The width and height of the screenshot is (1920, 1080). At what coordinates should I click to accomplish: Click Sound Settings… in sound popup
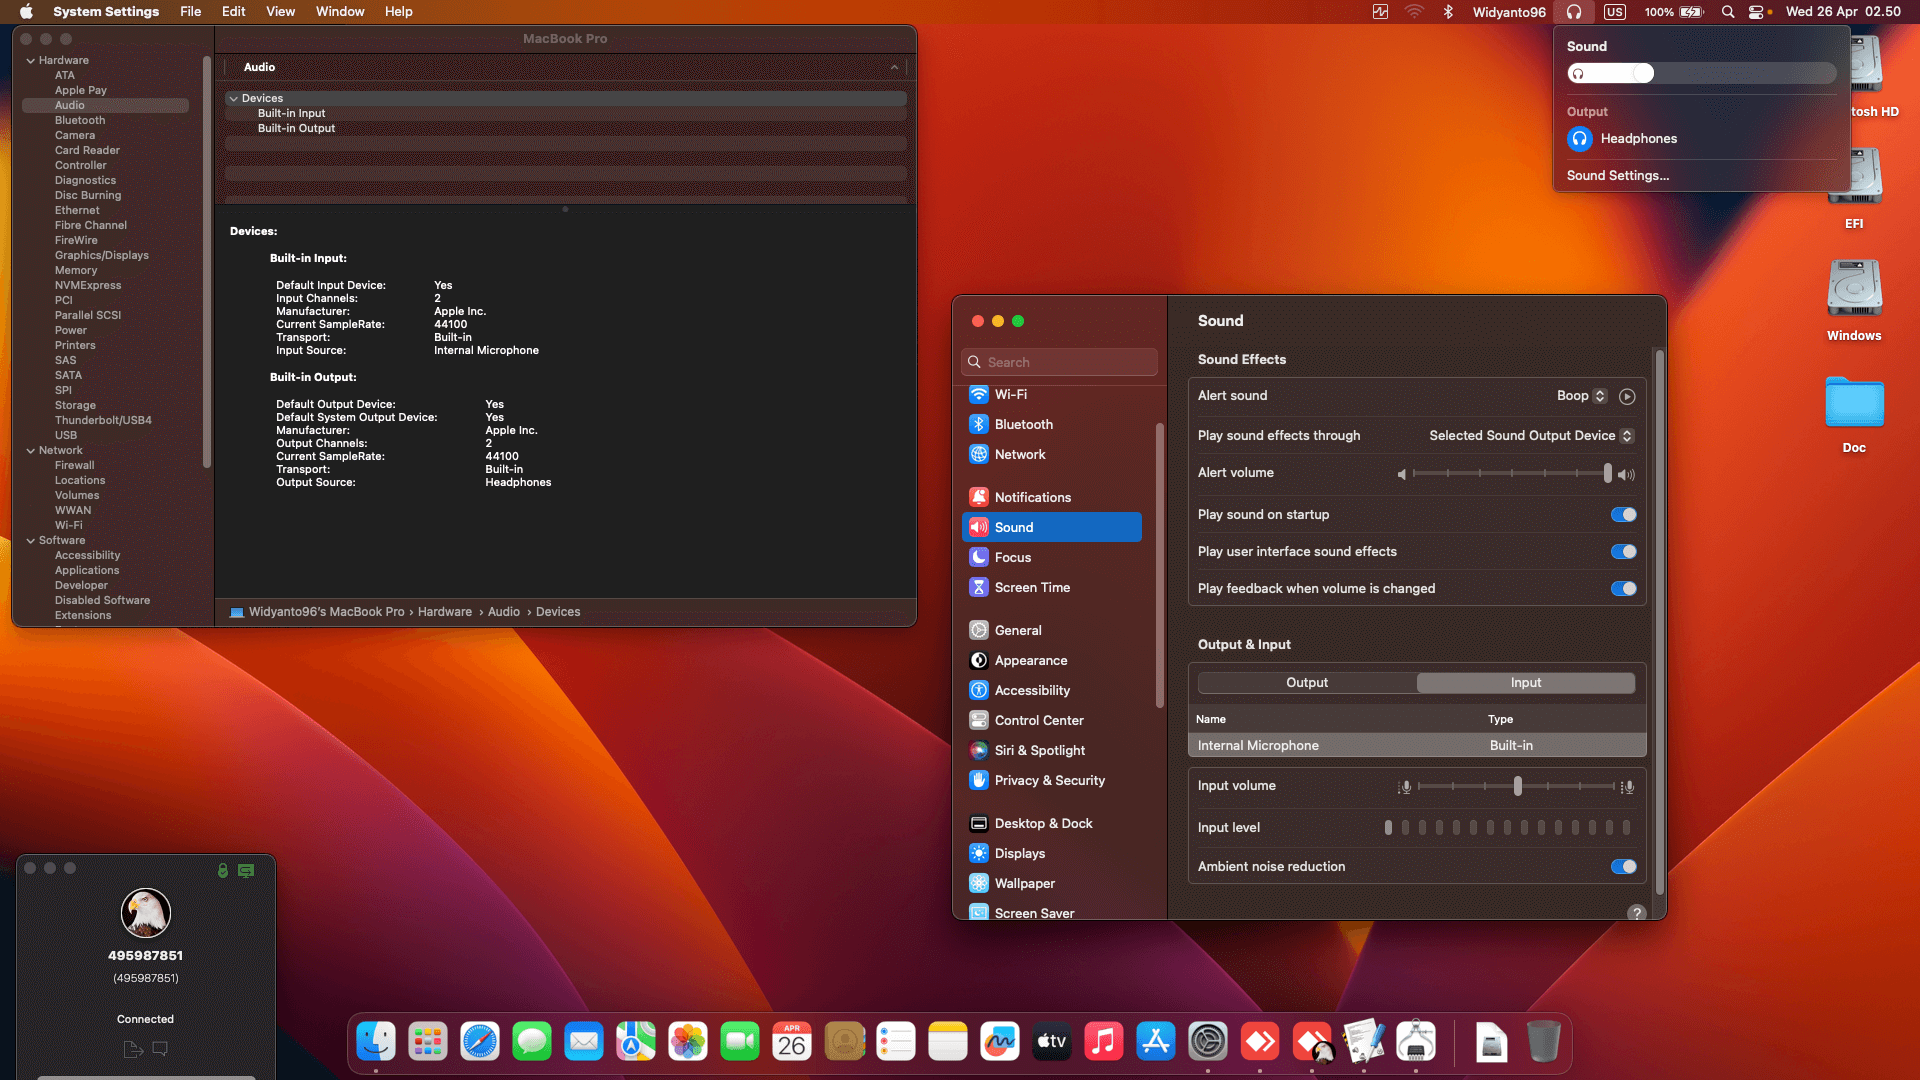pos(1618,176)
